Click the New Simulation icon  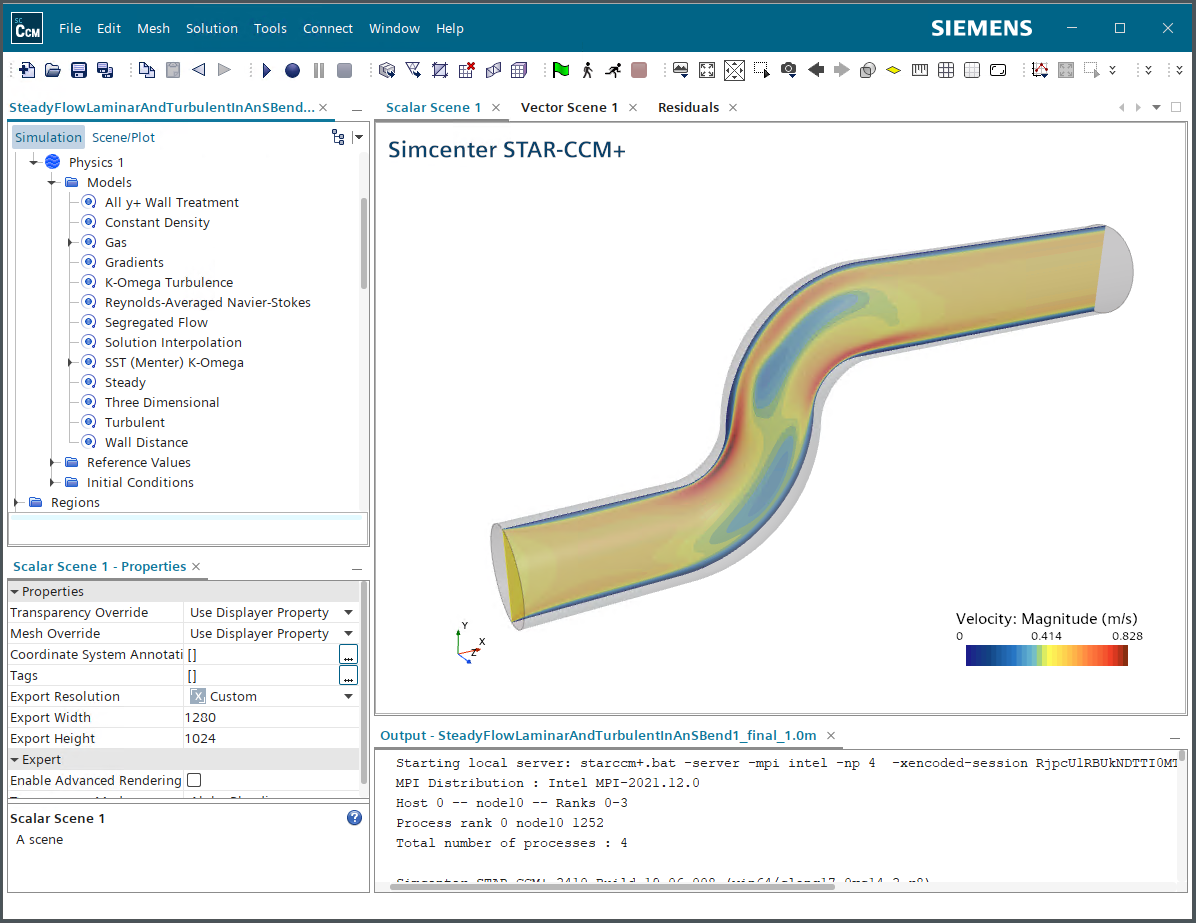(x=27, y=70)
